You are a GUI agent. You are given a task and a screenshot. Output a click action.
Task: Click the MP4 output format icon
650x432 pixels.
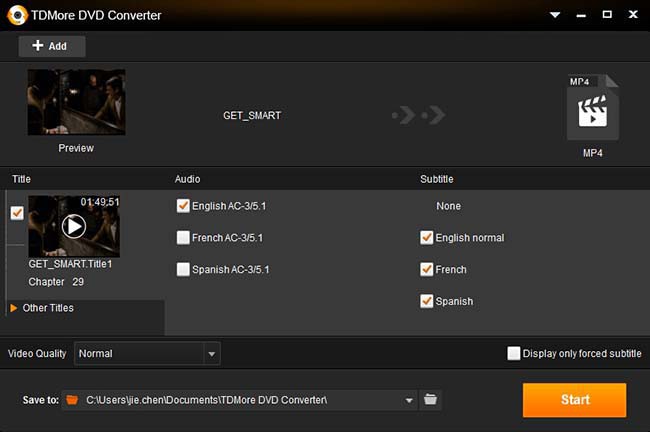[x=593, y=108]
